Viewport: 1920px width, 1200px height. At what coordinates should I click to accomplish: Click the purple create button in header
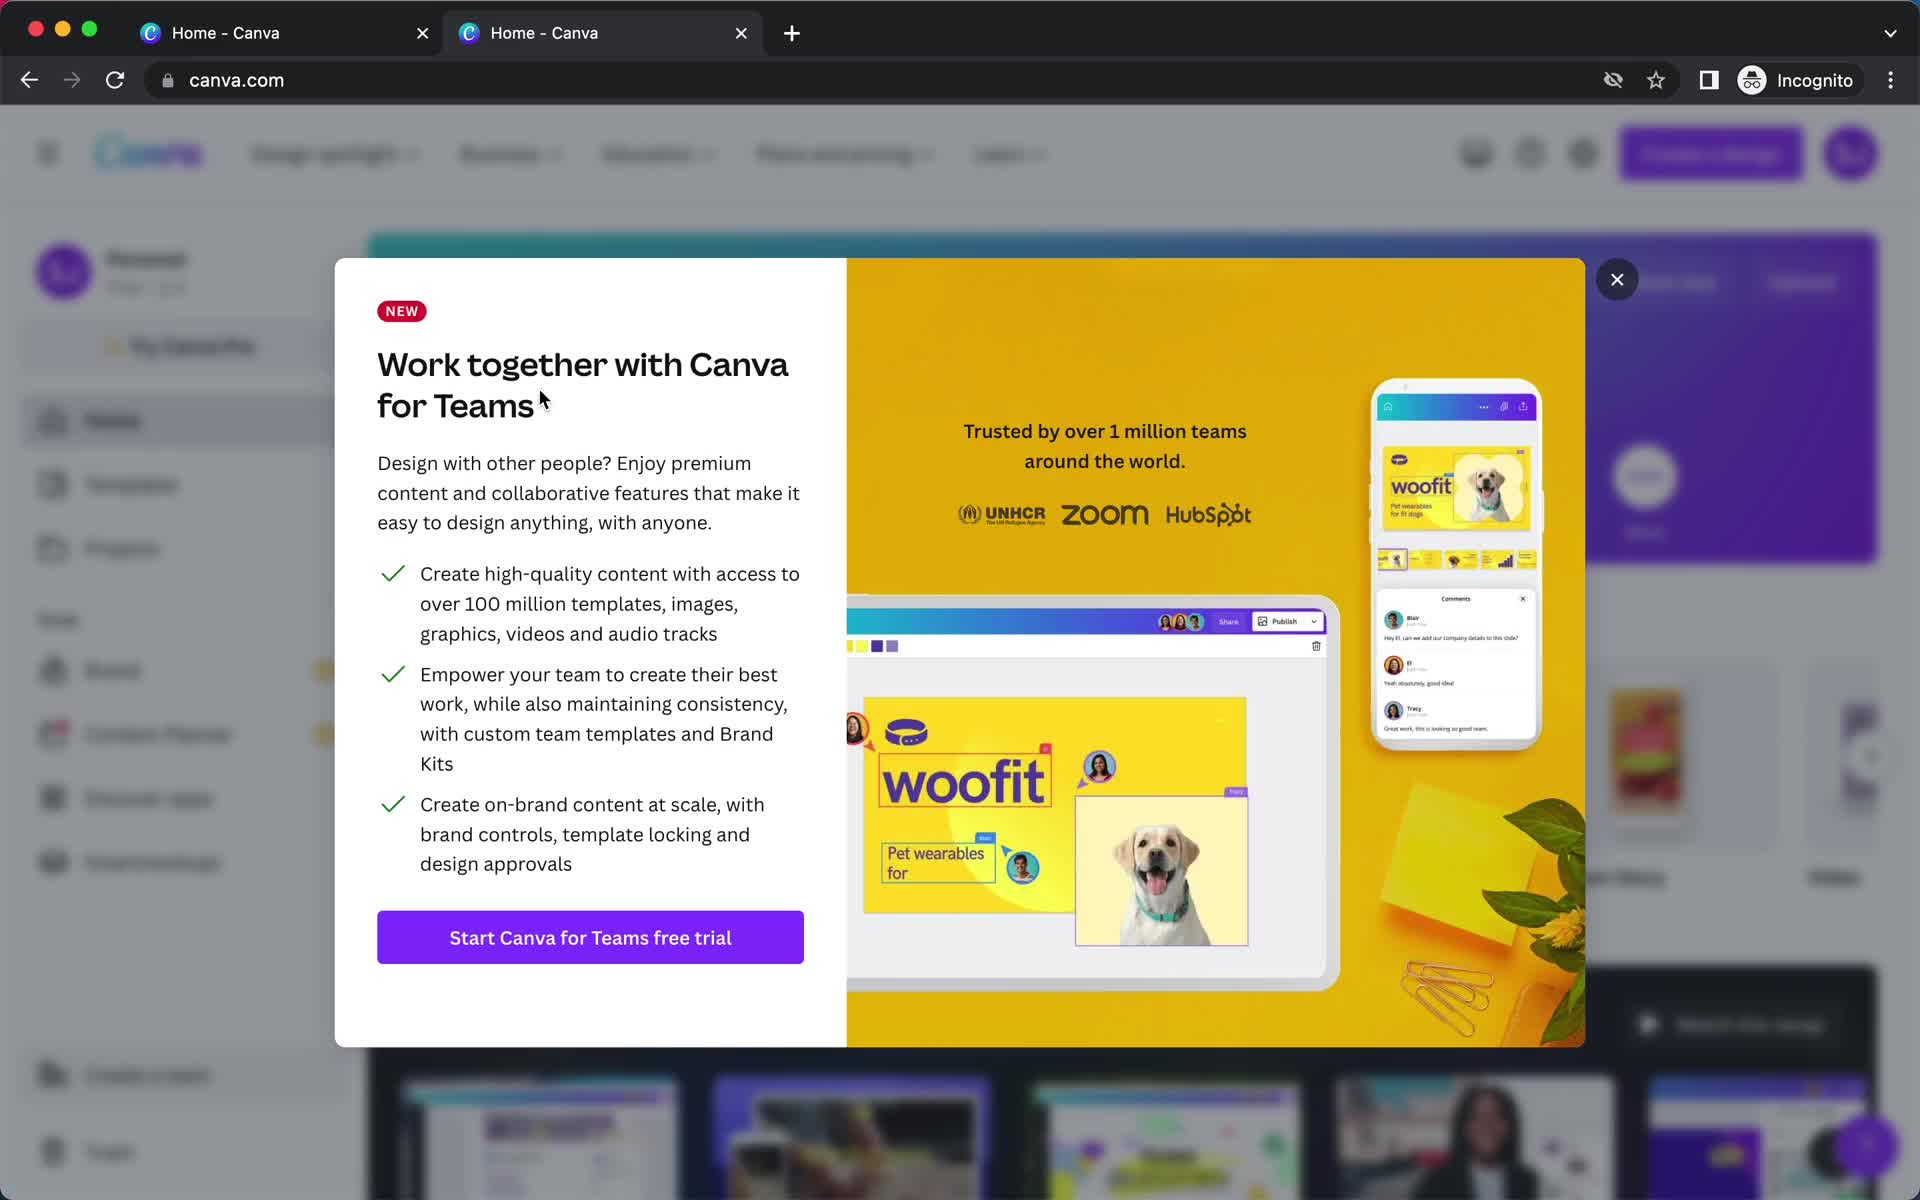pyautogui.click(x=1711, y=154)
